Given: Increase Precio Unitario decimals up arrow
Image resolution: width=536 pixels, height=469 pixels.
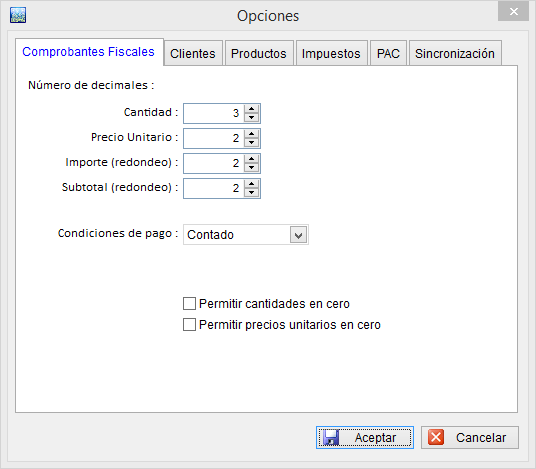Looking at the screenshot, I should (252, 134).
